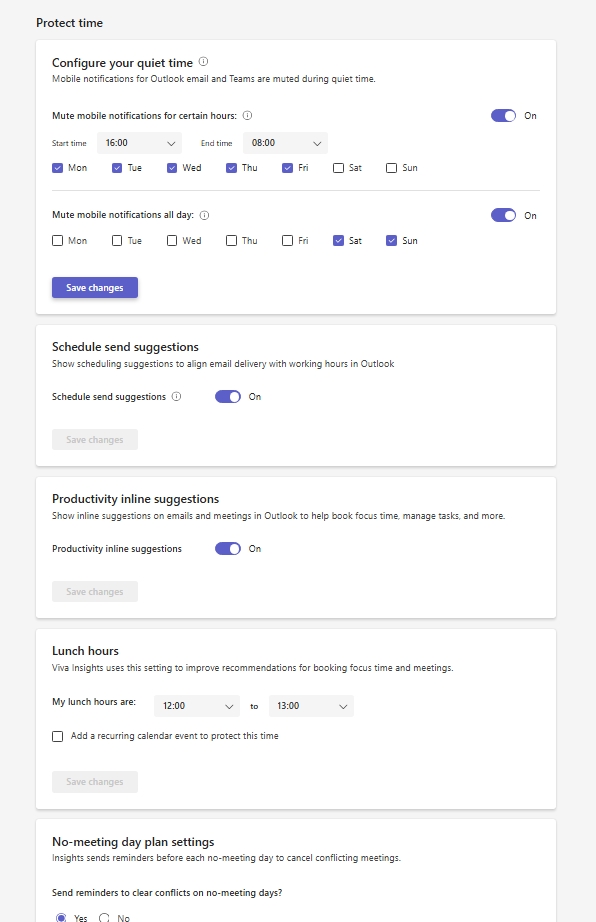The height and width of the screenshot is (922, 596).
Task: Switch off Schedule send suggestions toggle
Action: click(227, 397)
